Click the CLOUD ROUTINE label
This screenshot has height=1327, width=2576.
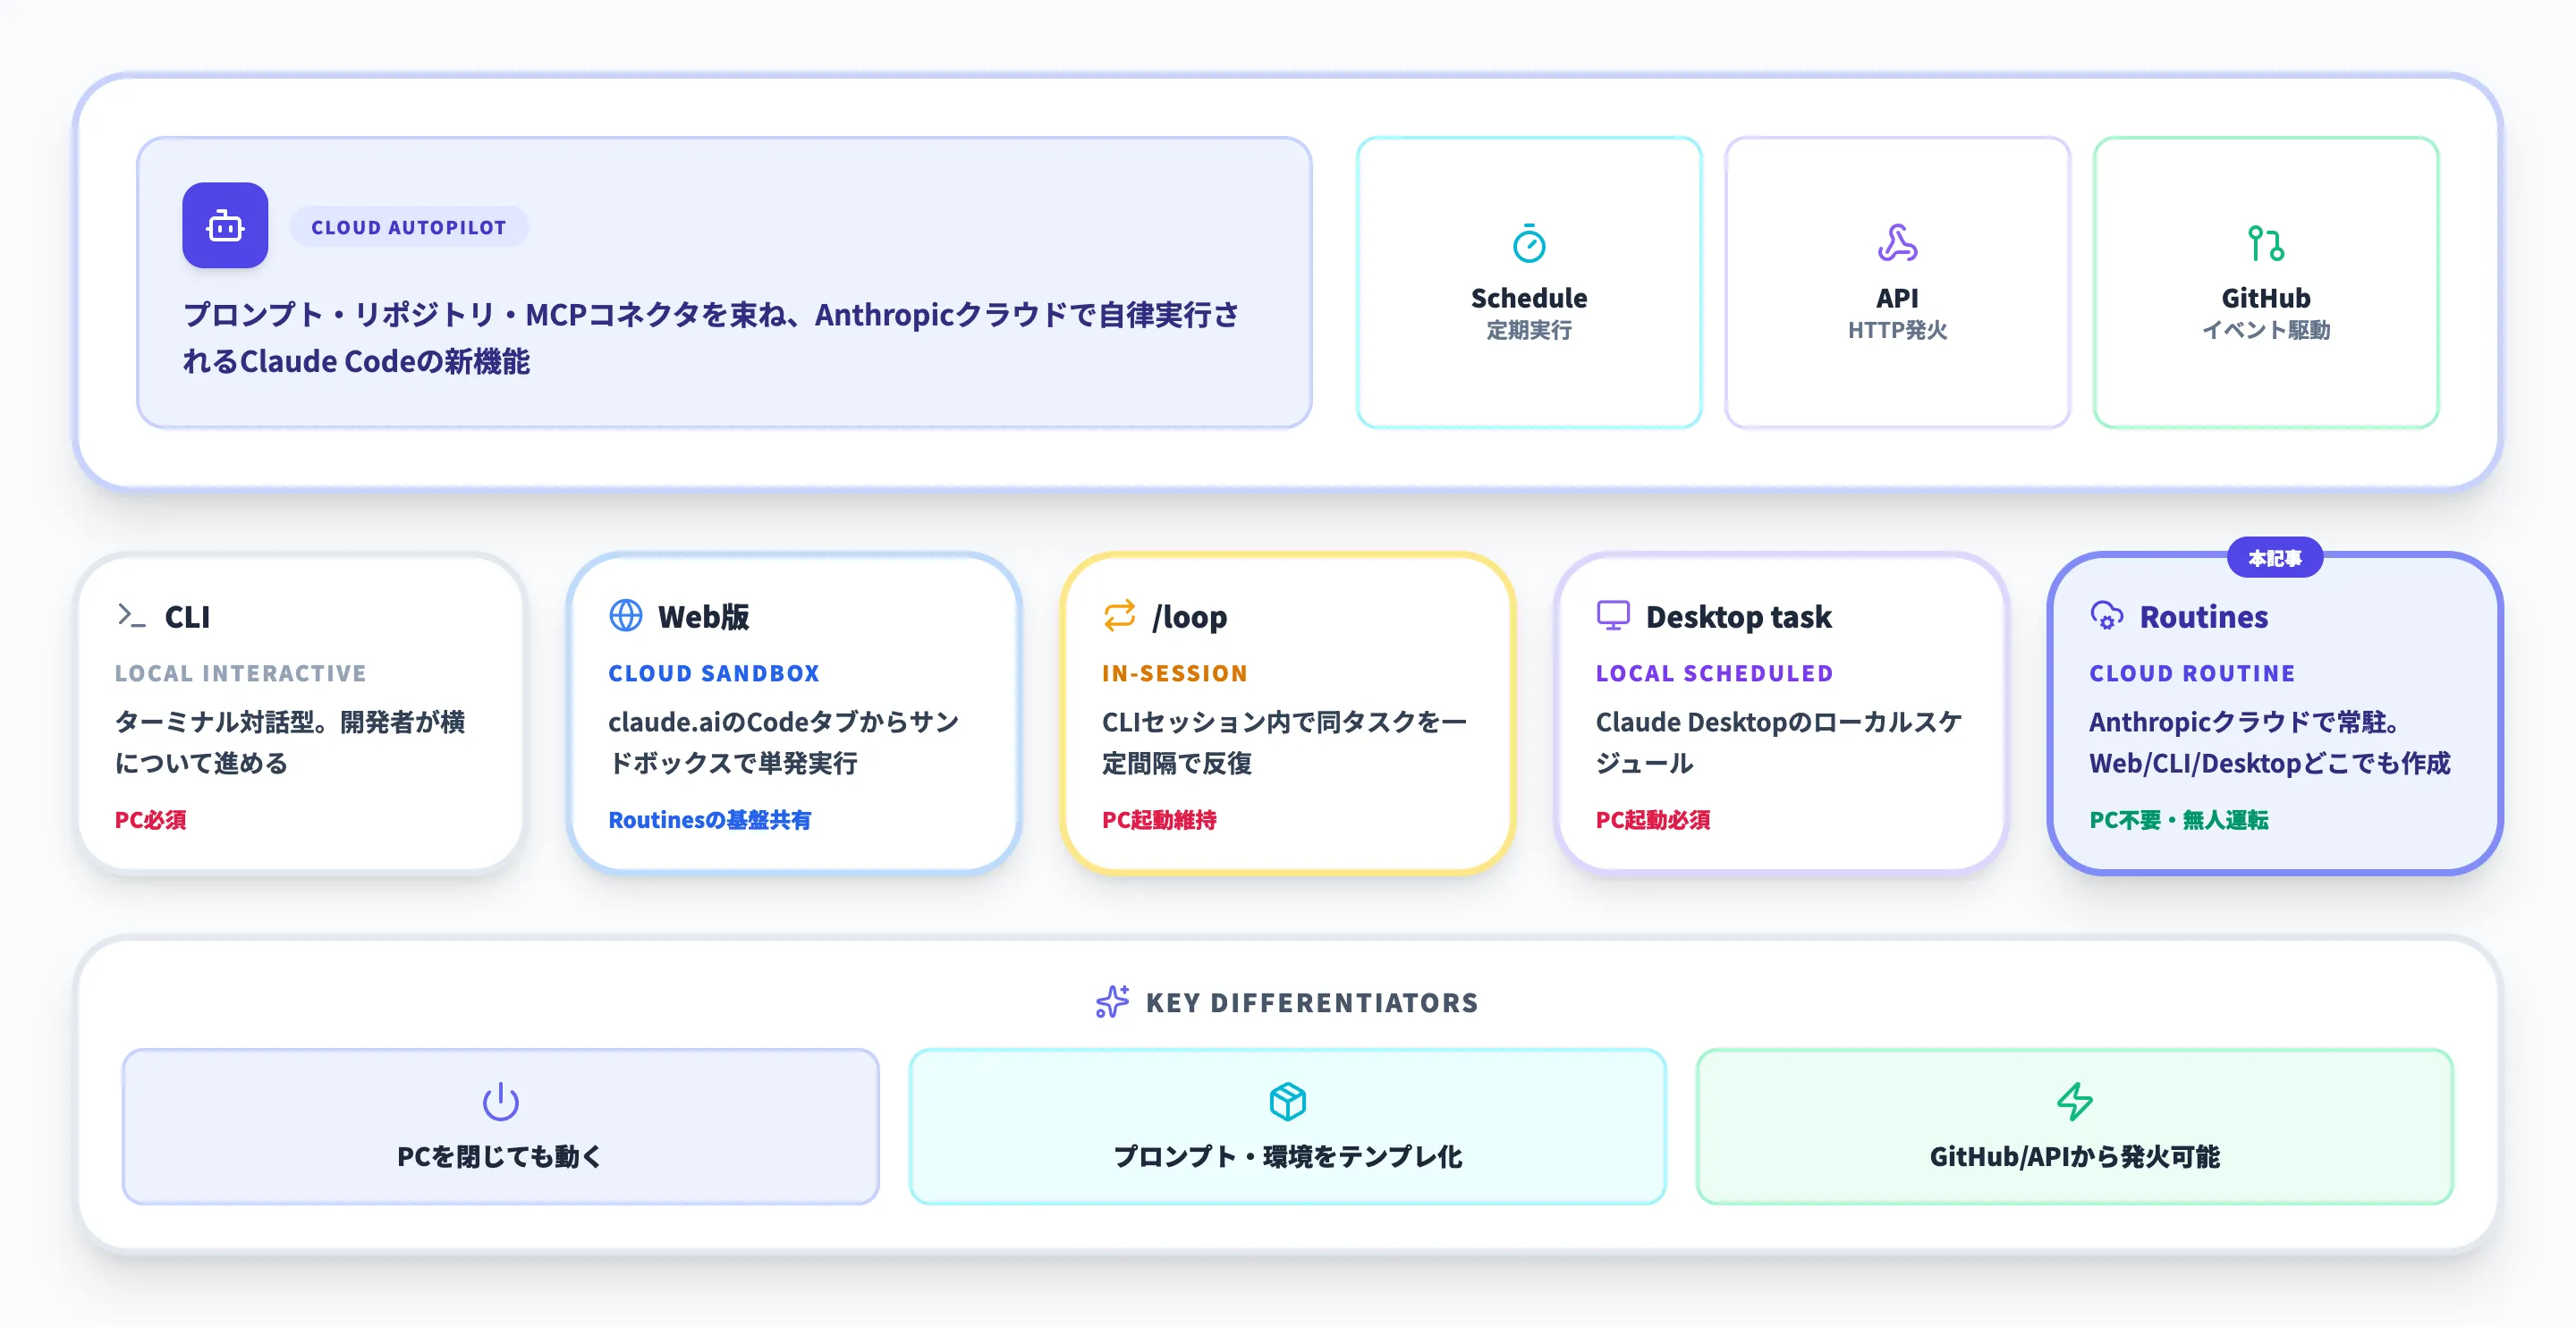pos(2192,673)
